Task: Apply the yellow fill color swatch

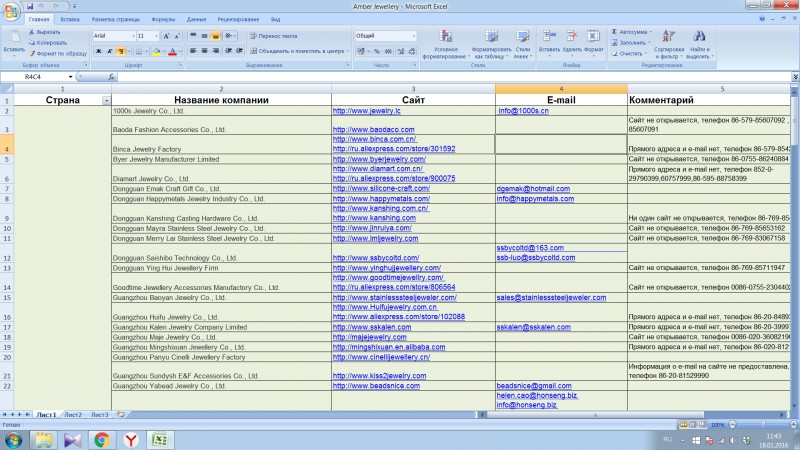Action: tap(157, 51)
